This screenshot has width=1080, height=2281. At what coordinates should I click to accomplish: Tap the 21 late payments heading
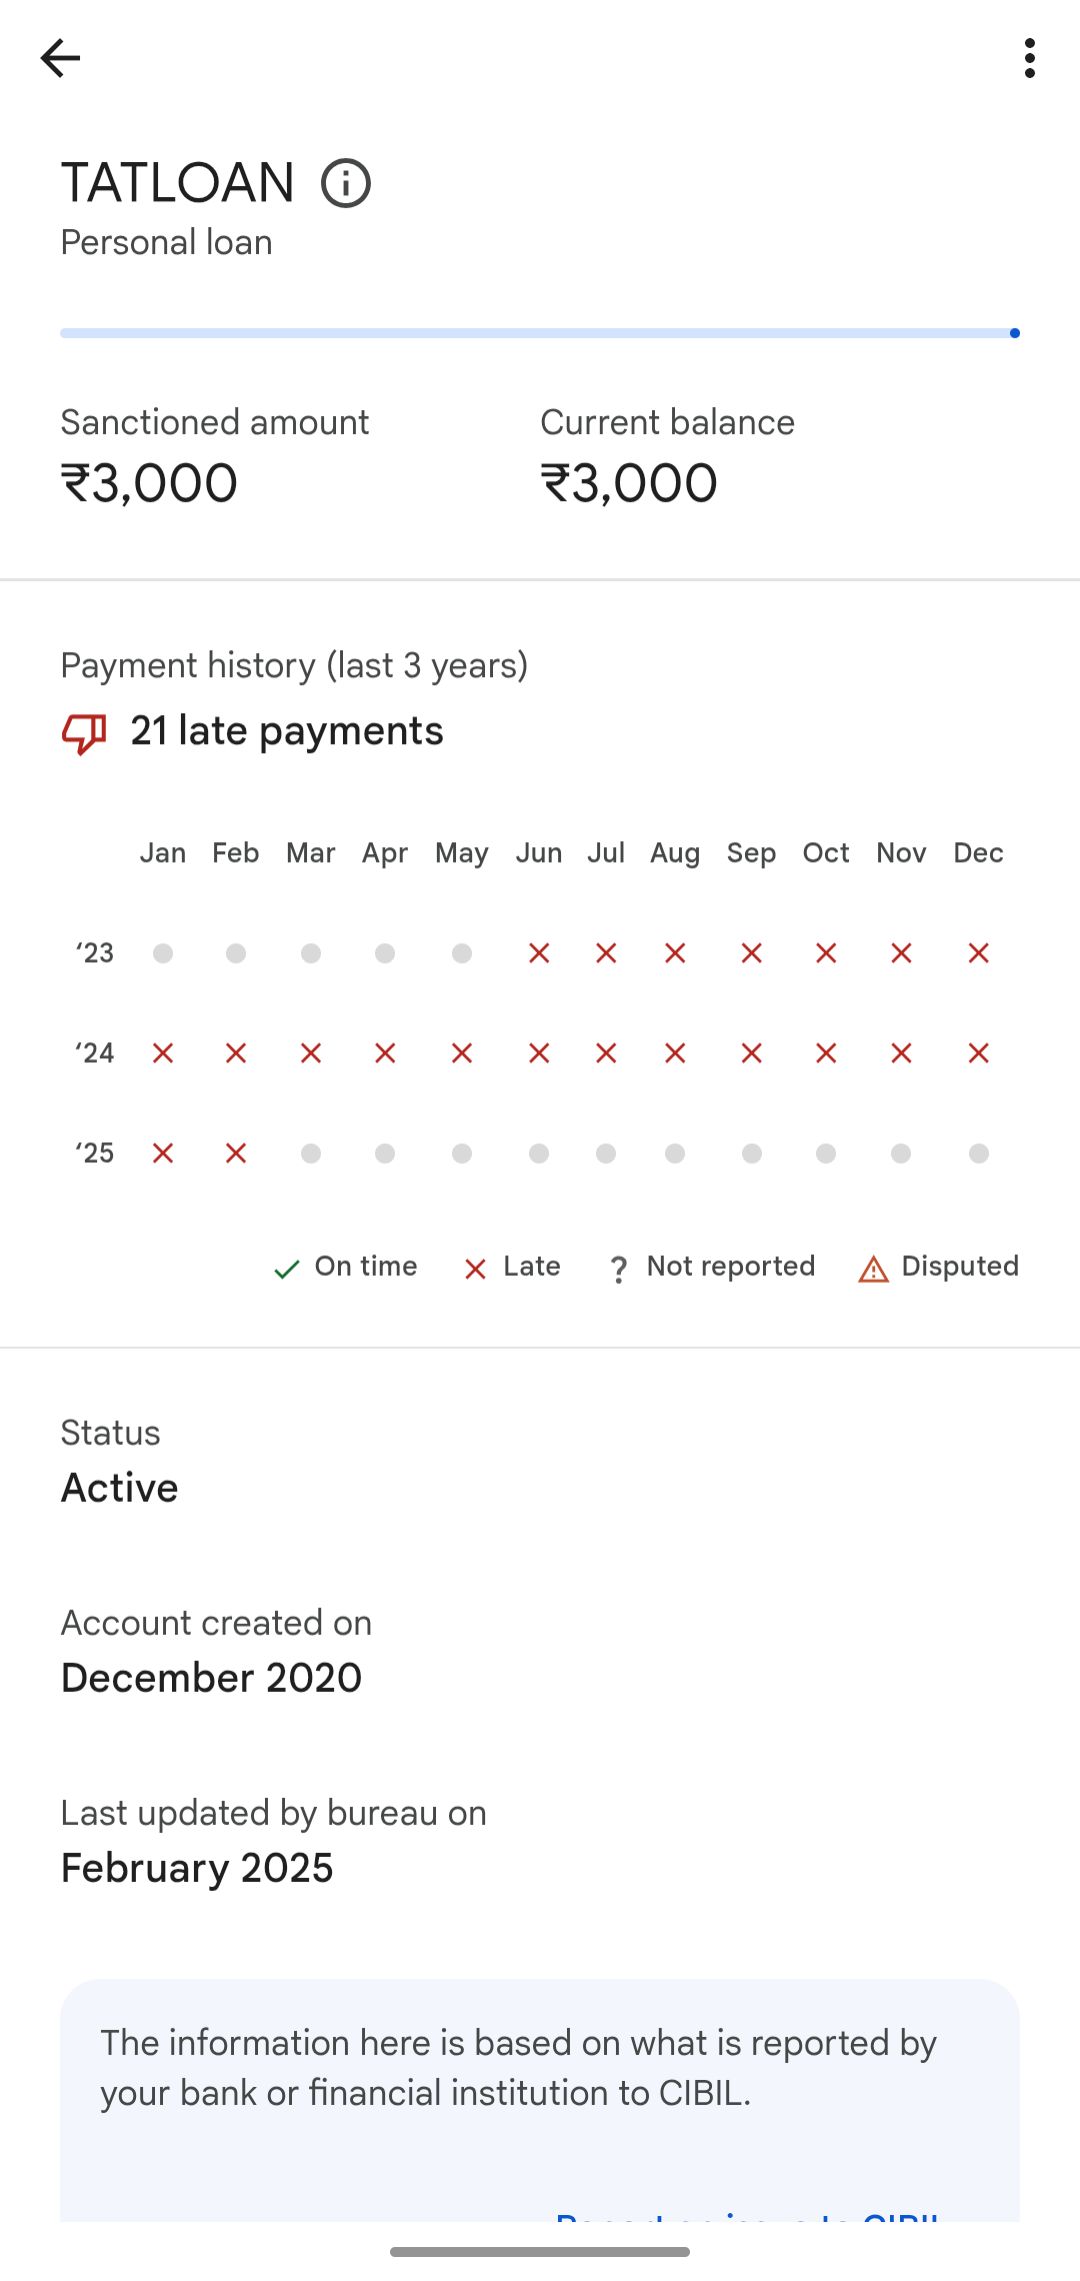(x=287, y=731)
